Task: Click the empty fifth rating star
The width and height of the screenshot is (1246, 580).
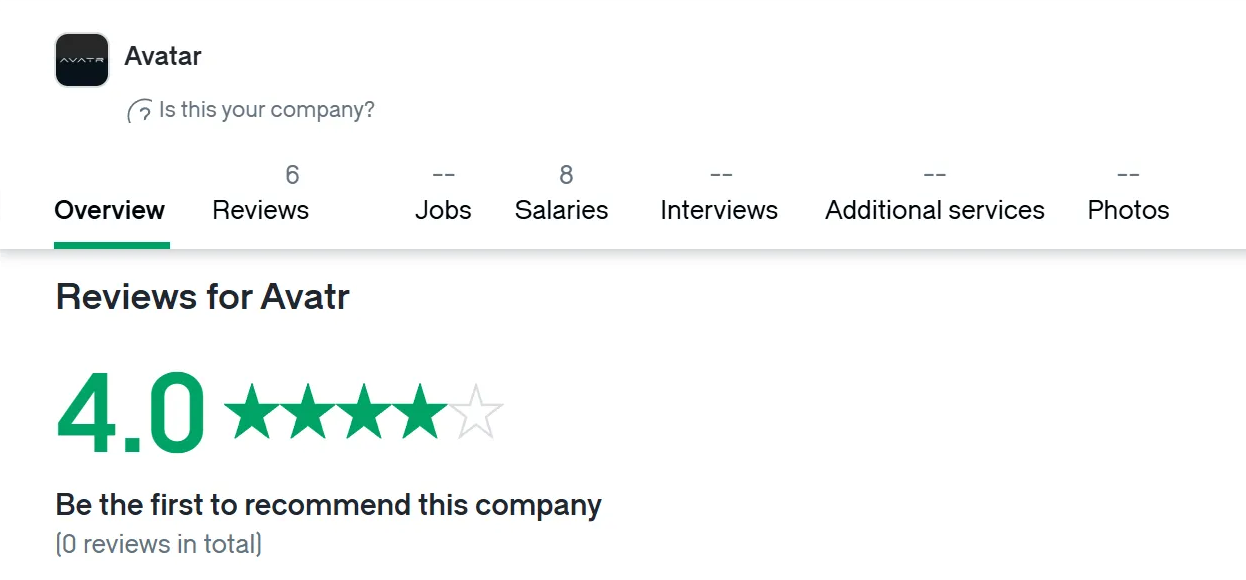Action: click(476, 411)
